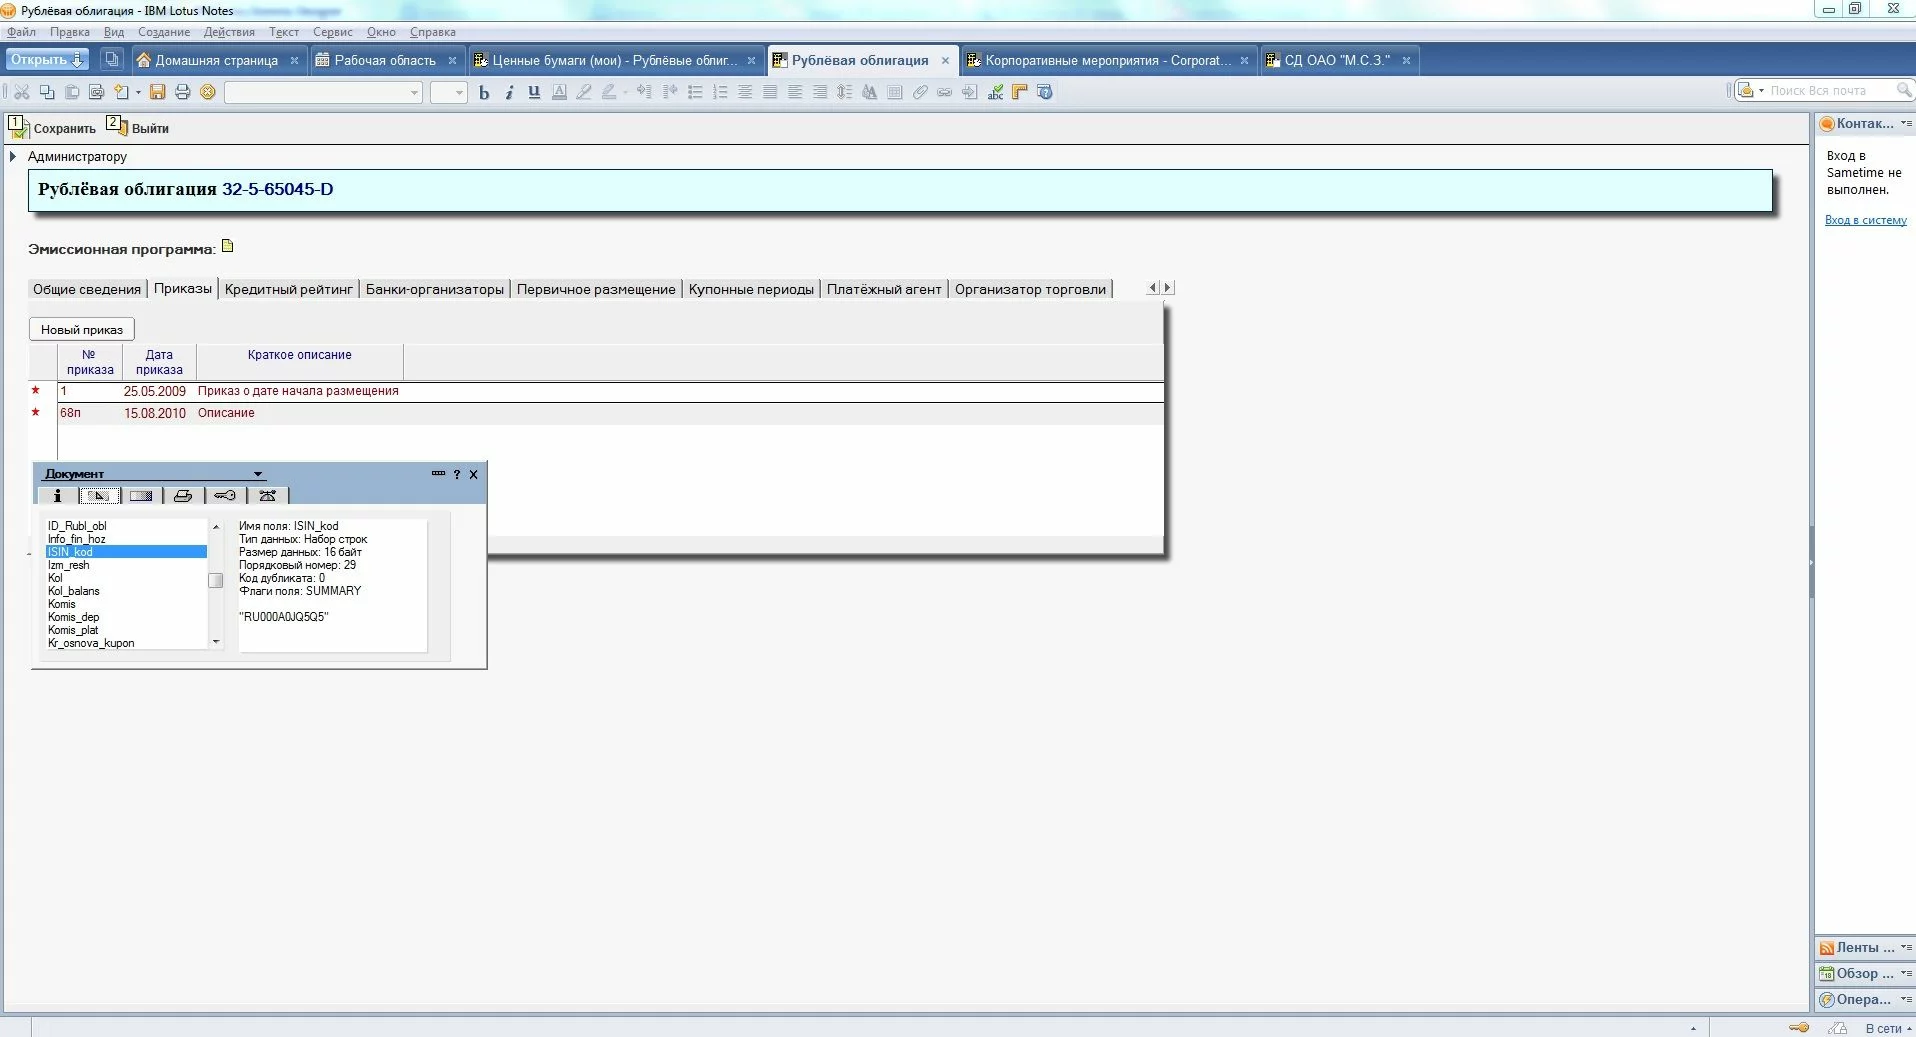The height and width of the screenshot is (1037, 1916).
Task: Open the font name dropdown in toolbar
Action: point(414,93)
